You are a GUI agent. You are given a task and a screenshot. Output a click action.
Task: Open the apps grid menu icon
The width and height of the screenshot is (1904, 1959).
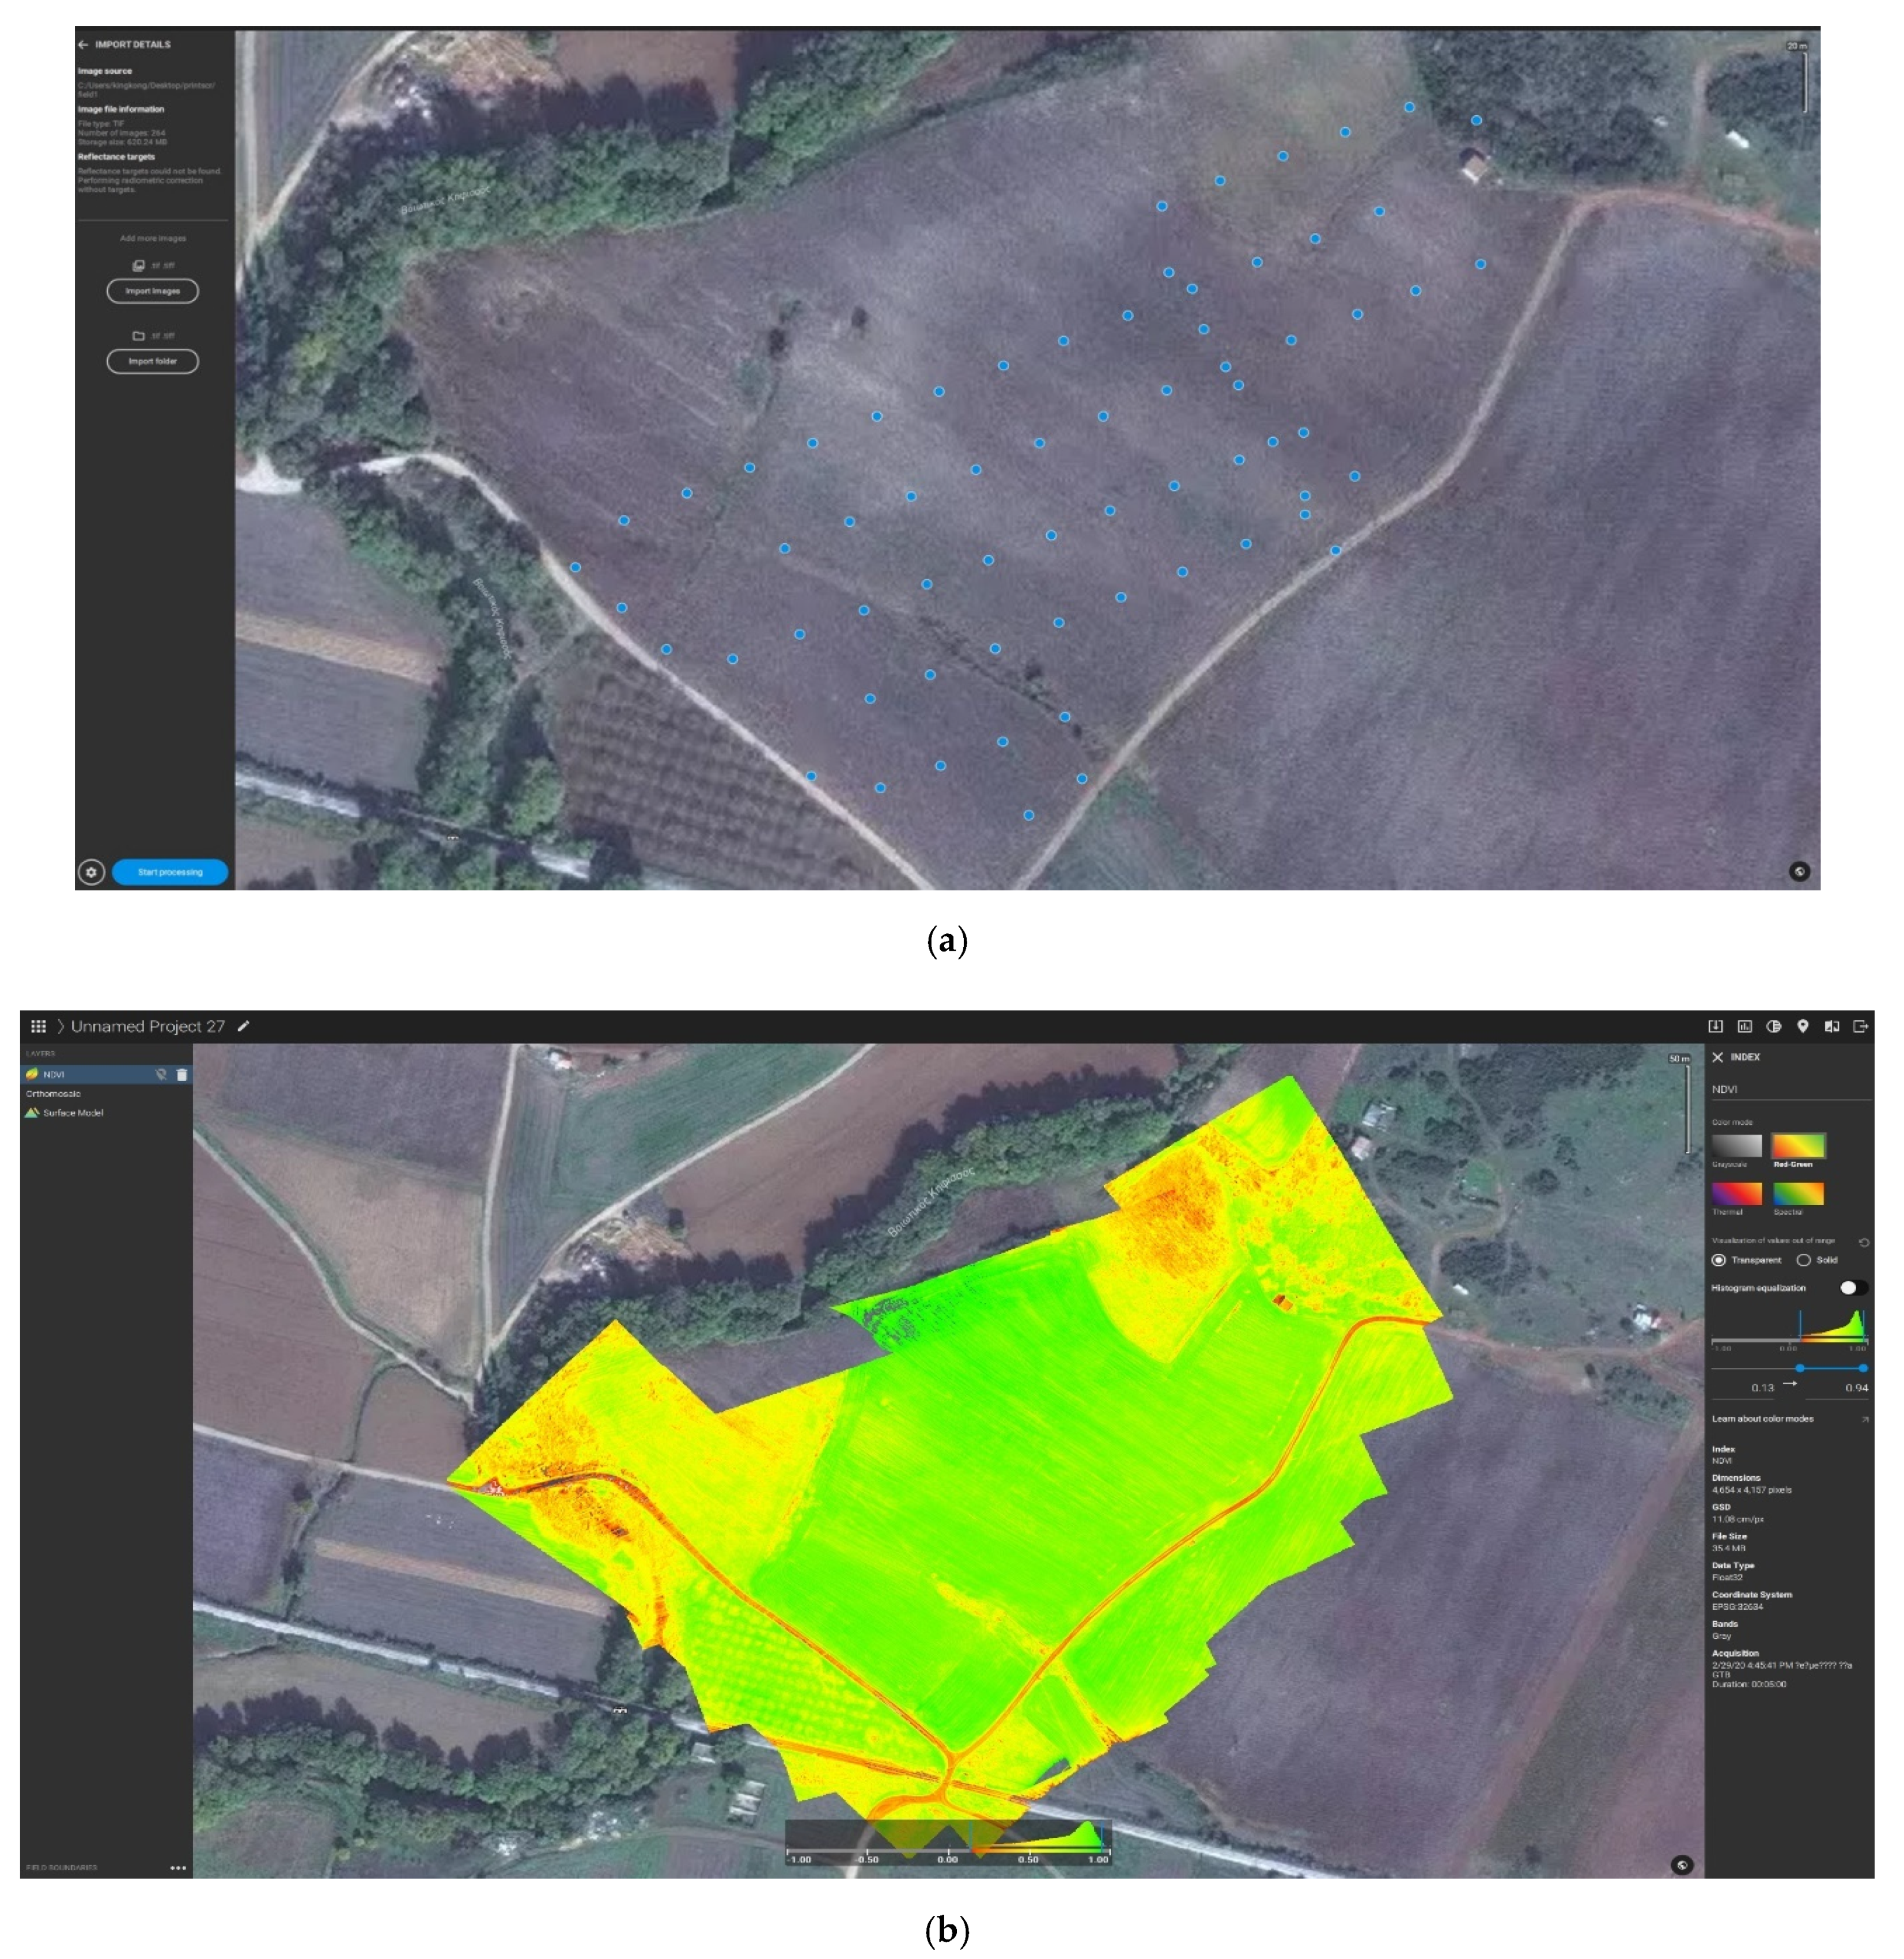pos(38,1026)
